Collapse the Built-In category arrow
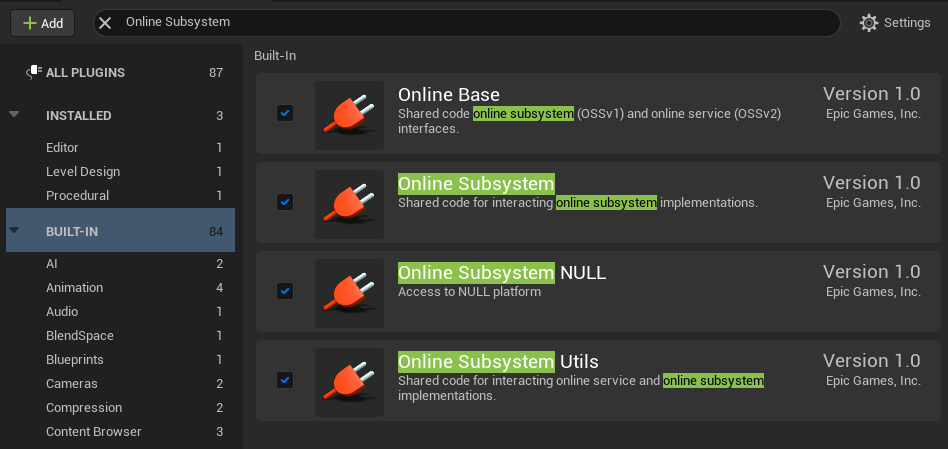948x449 pixels. tap(15, 230)
